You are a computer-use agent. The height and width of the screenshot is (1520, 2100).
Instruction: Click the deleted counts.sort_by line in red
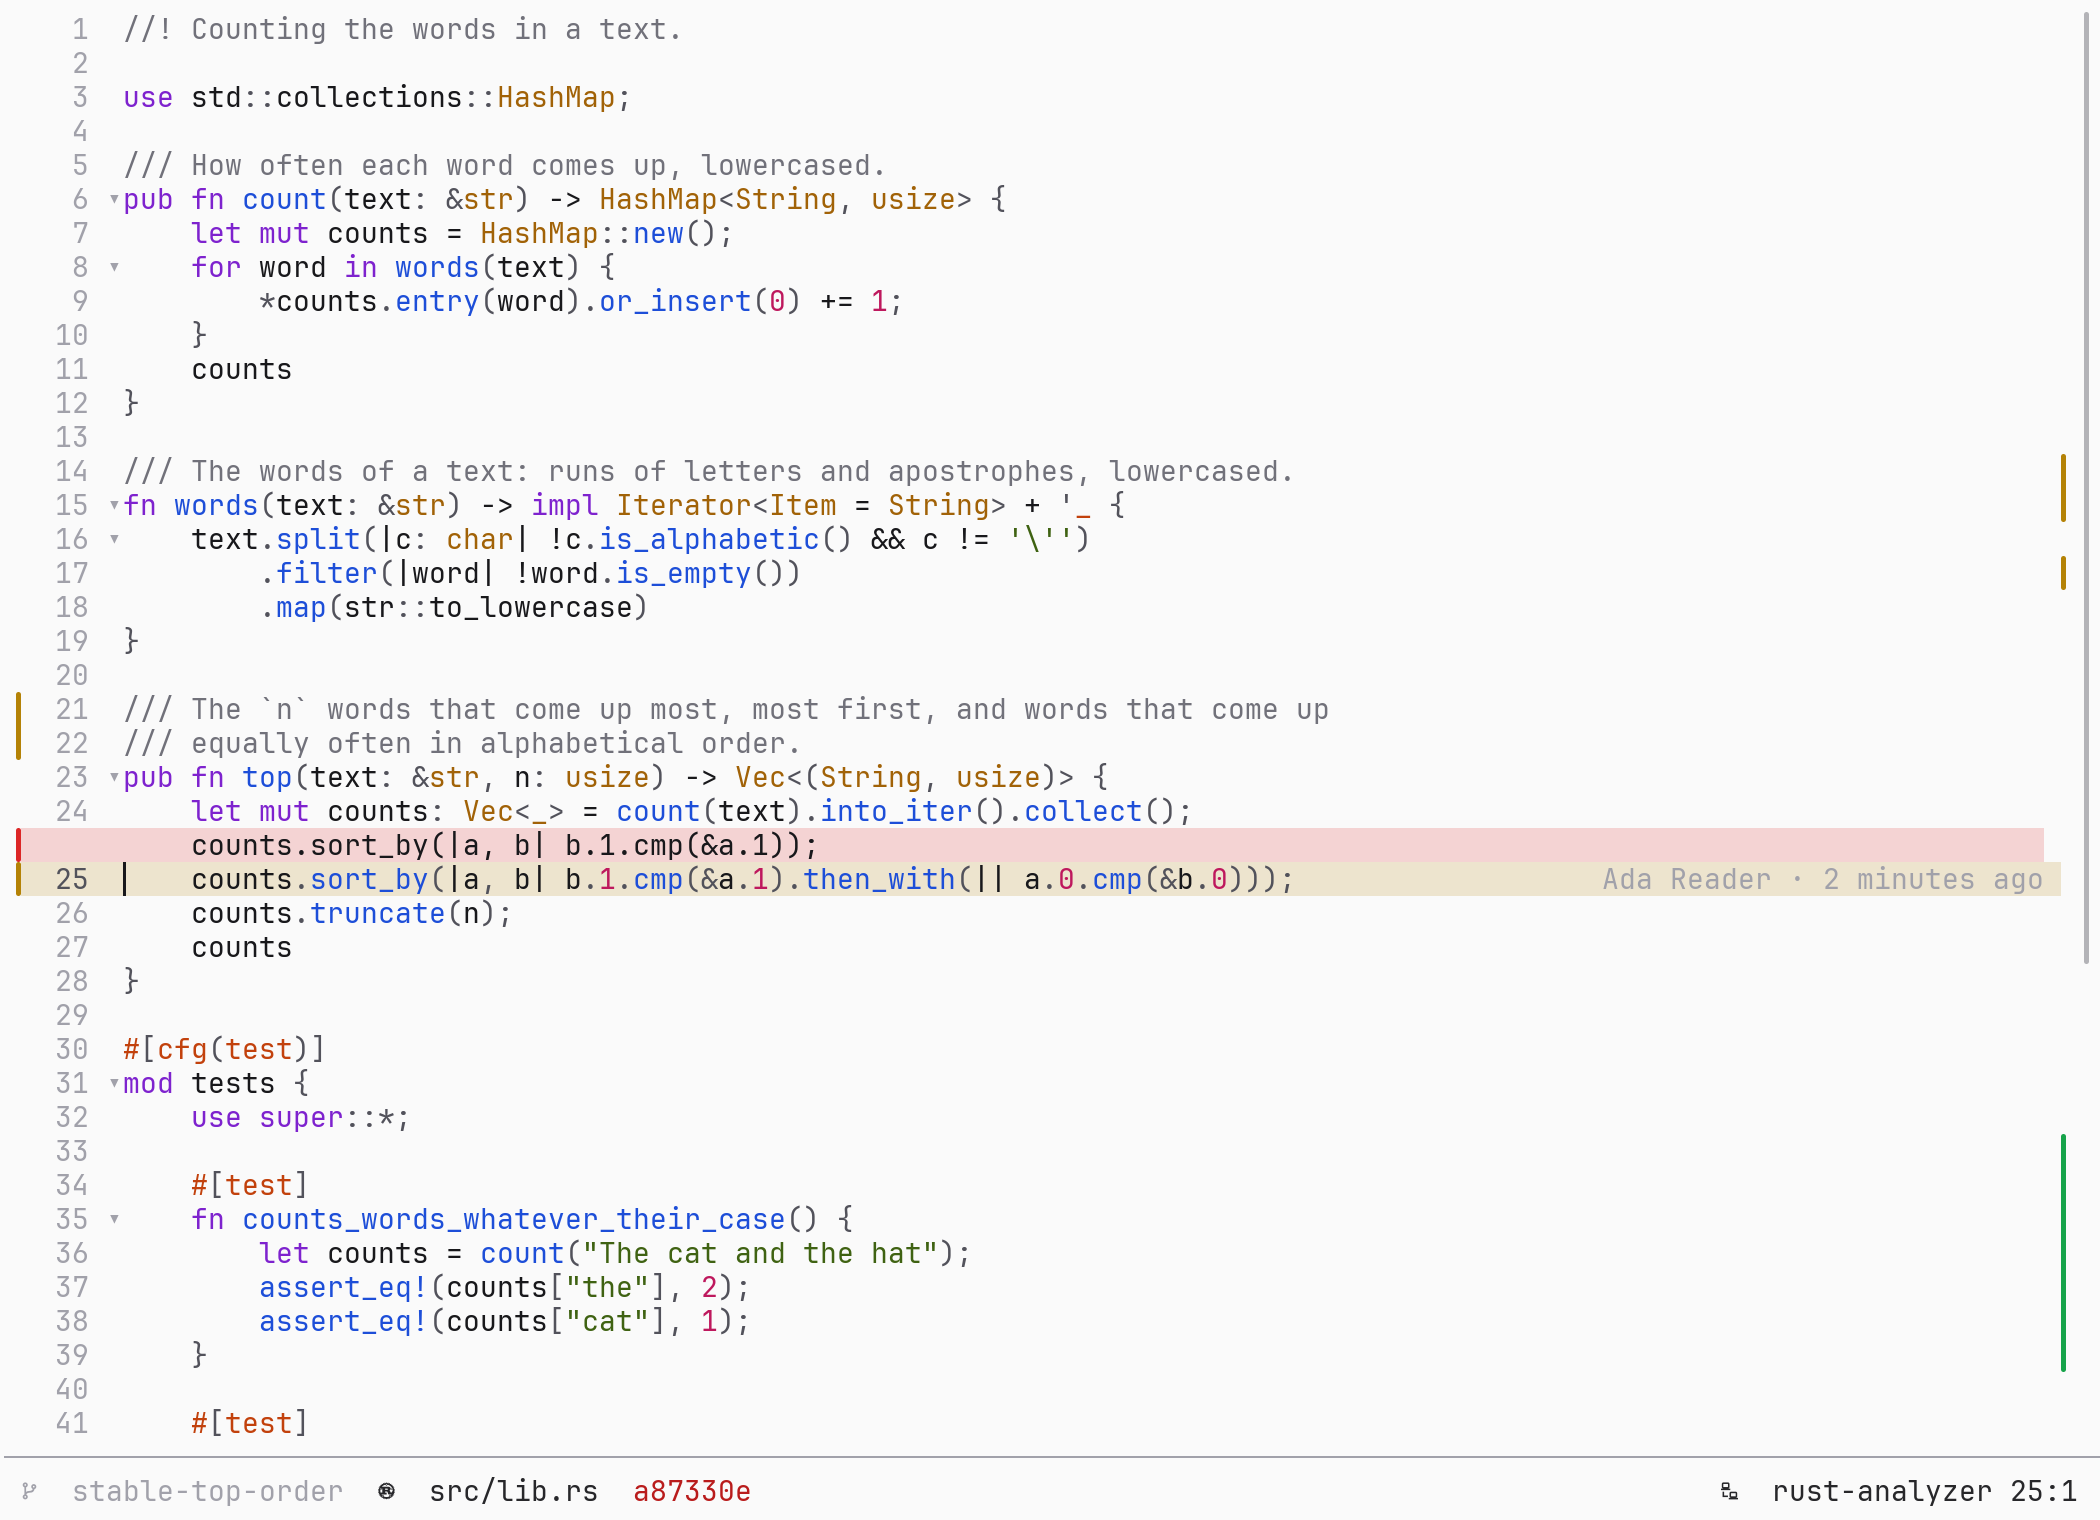point(1032,845)
